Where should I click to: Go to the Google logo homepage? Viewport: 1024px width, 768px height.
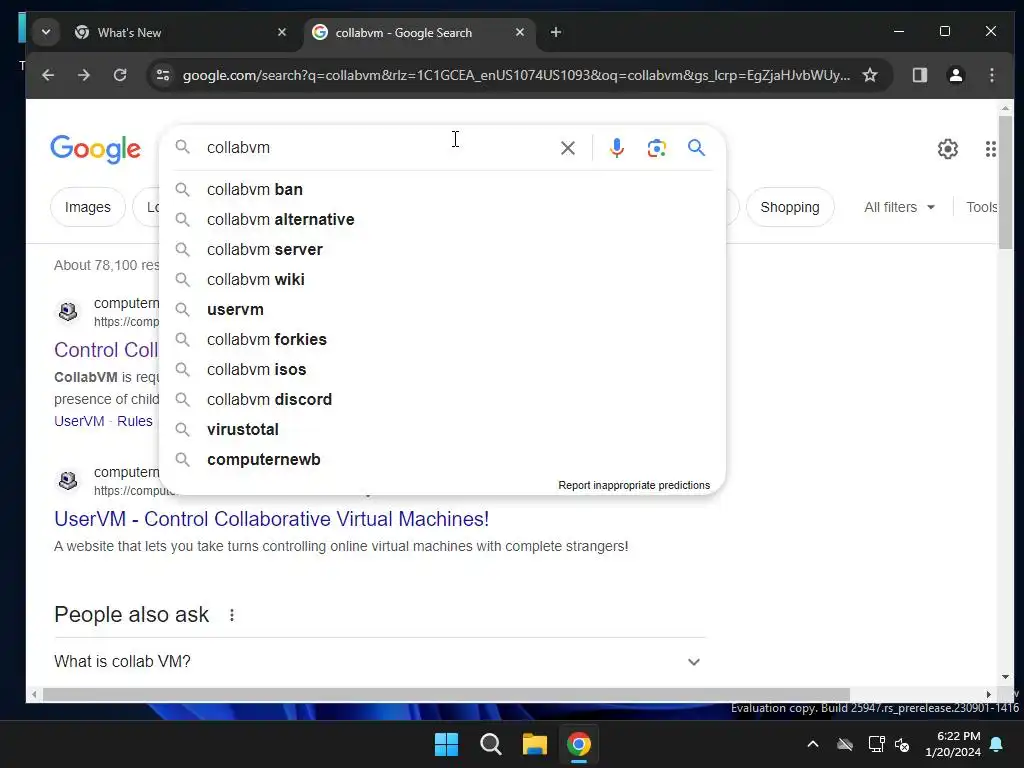[x=95, y=149]
